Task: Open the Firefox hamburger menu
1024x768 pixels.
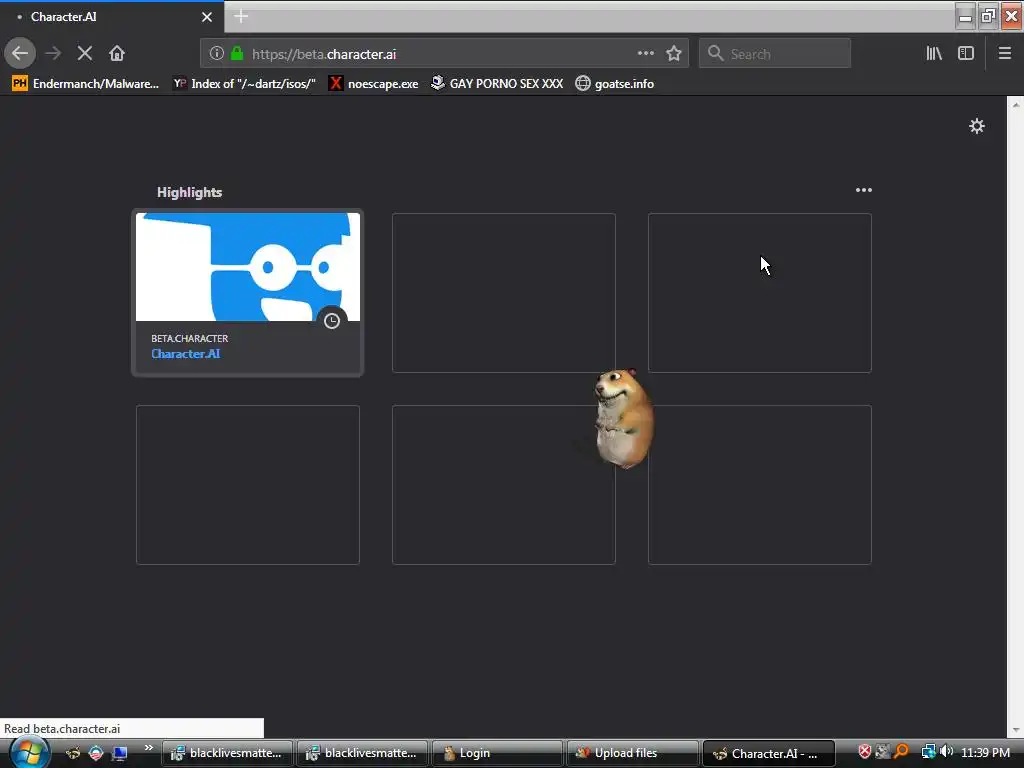Action: click(x=1005, y=54)
